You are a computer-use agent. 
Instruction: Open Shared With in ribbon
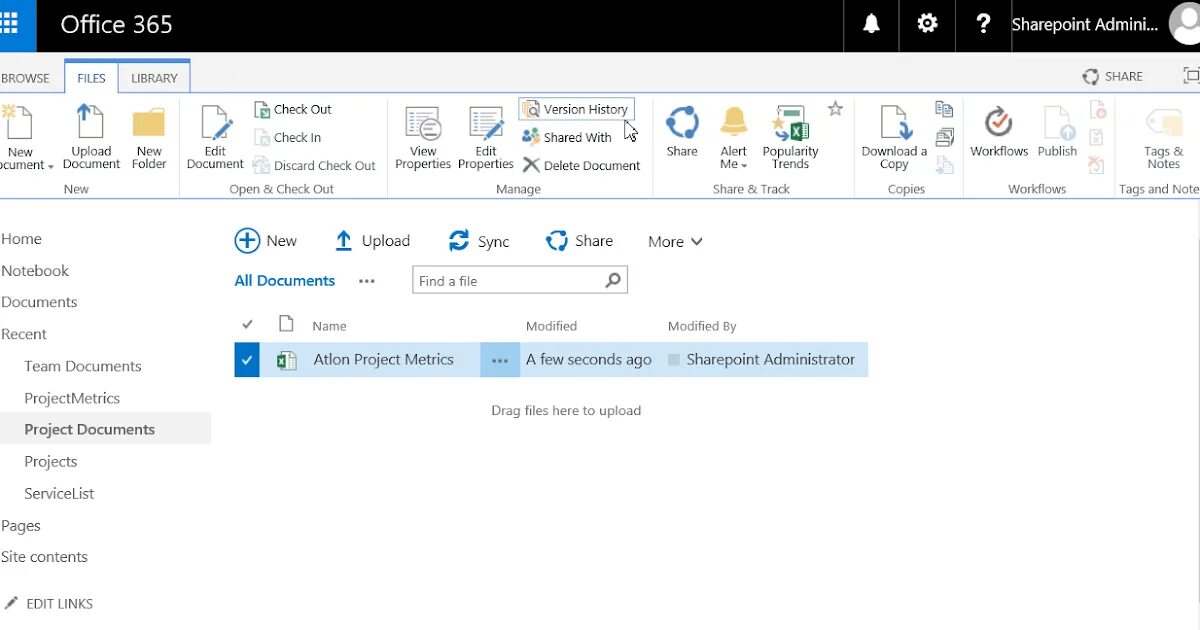coord(567,137)
